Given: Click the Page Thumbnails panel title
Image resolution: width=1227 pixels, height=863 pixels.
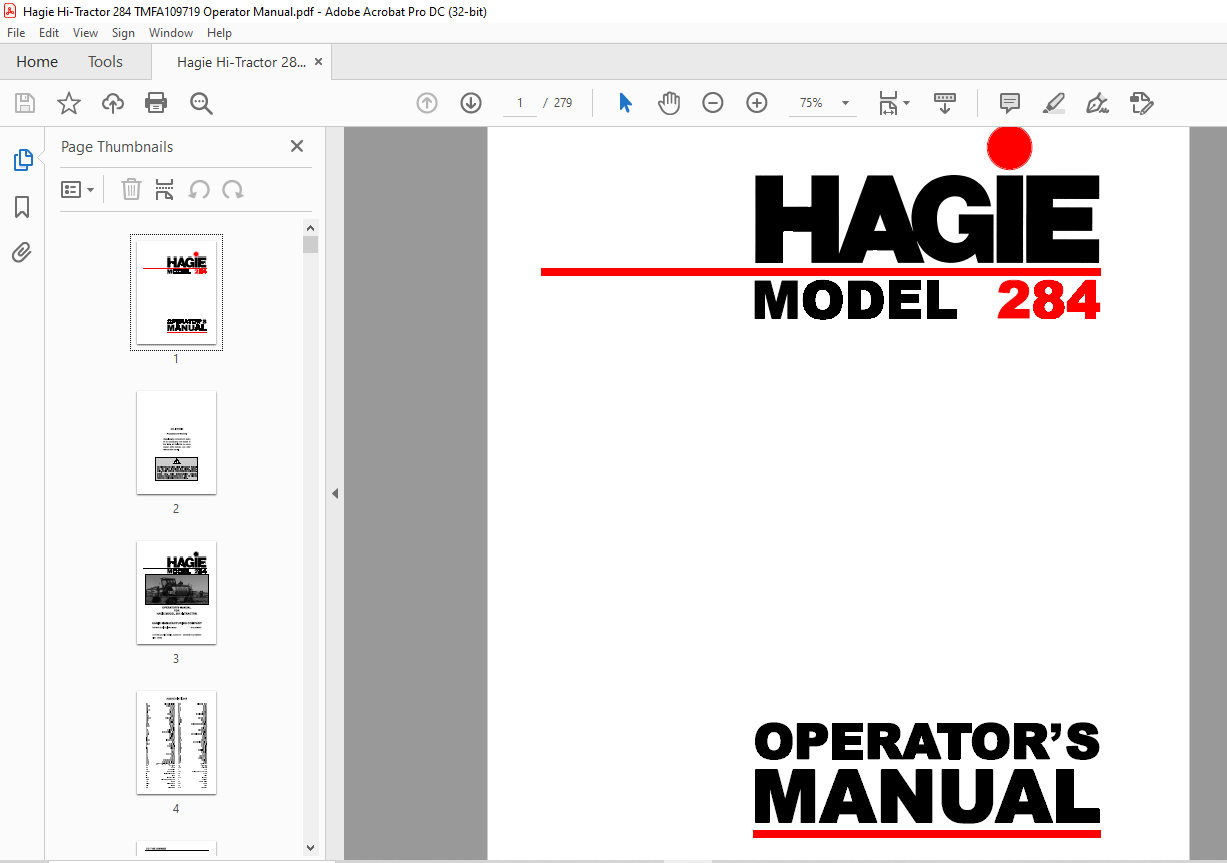Looking at the screenshot, I should pos(117,147).
